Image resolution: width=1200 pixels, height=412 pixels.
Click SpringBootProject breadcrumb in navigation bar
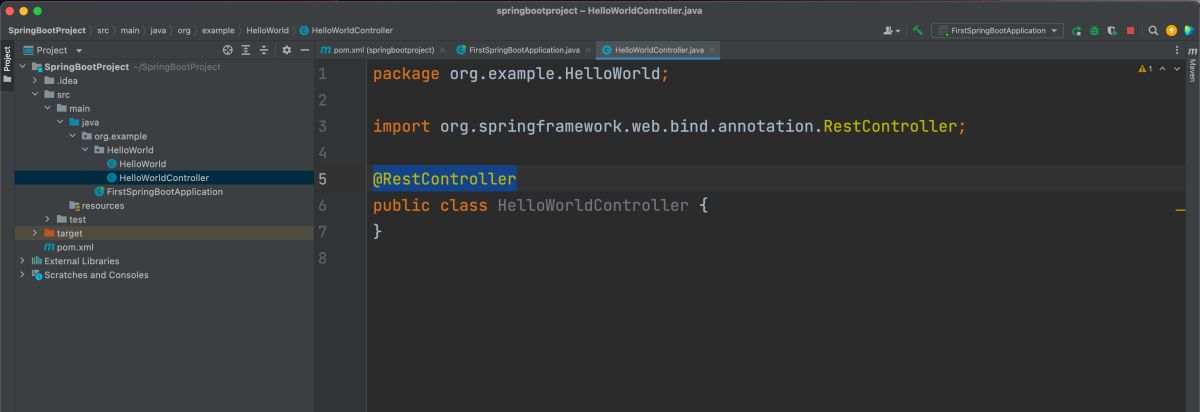(x=46, y=31)
